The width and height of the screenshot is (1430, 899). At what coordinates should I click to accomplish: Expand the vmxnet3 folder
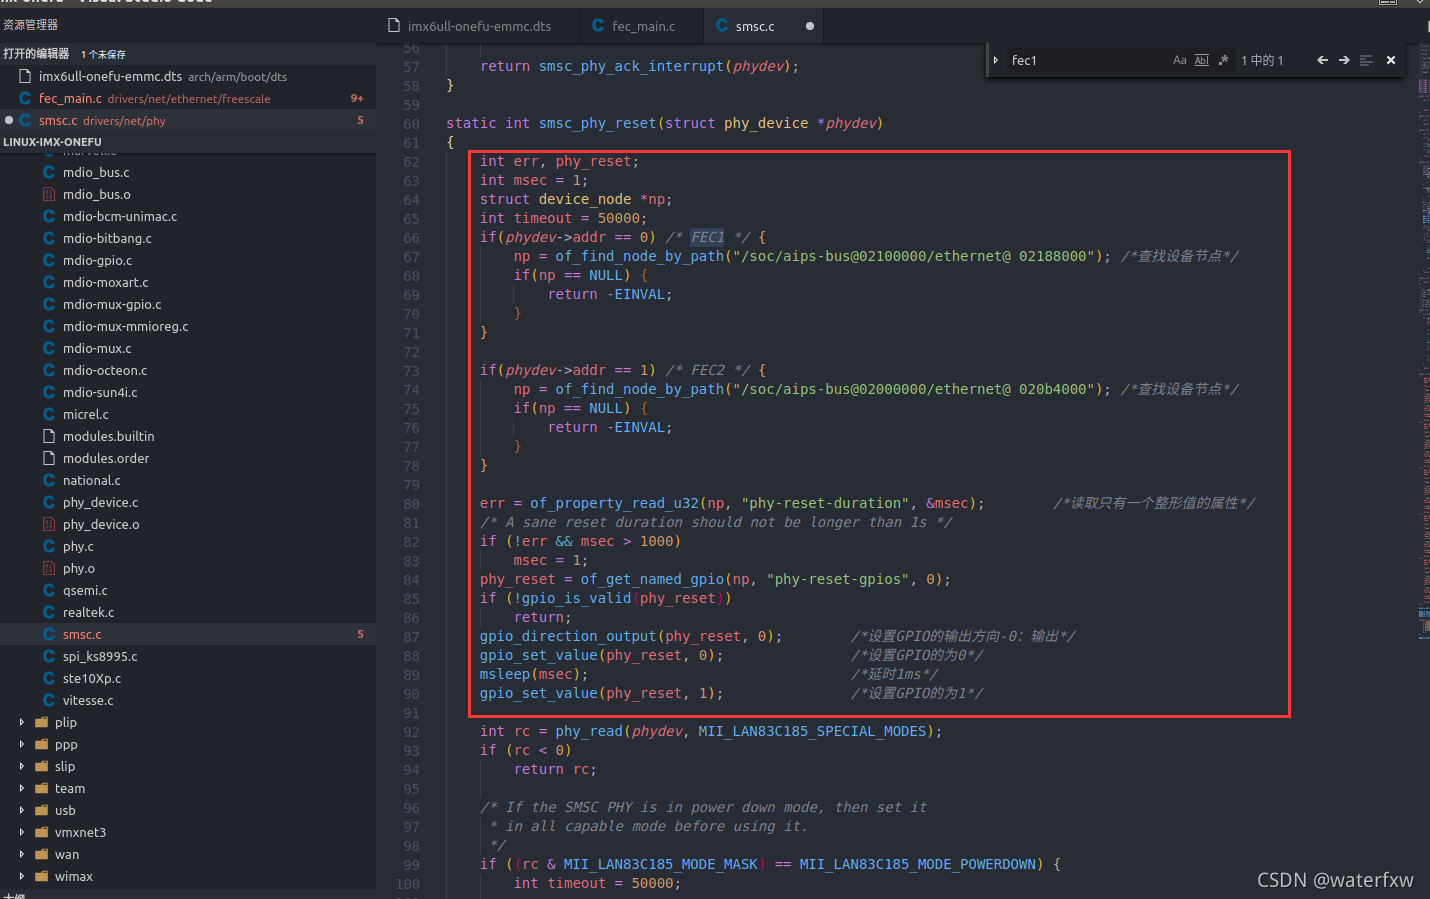(188, 832)
